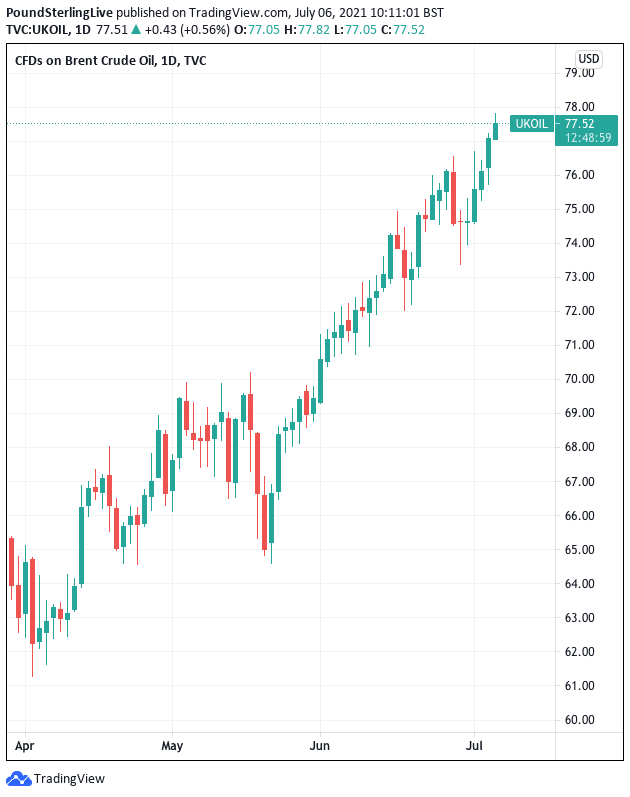The height and width of the screenshot is (797, 630).
Task: Select the Jun label on time axis
Action: click(320, 746)
